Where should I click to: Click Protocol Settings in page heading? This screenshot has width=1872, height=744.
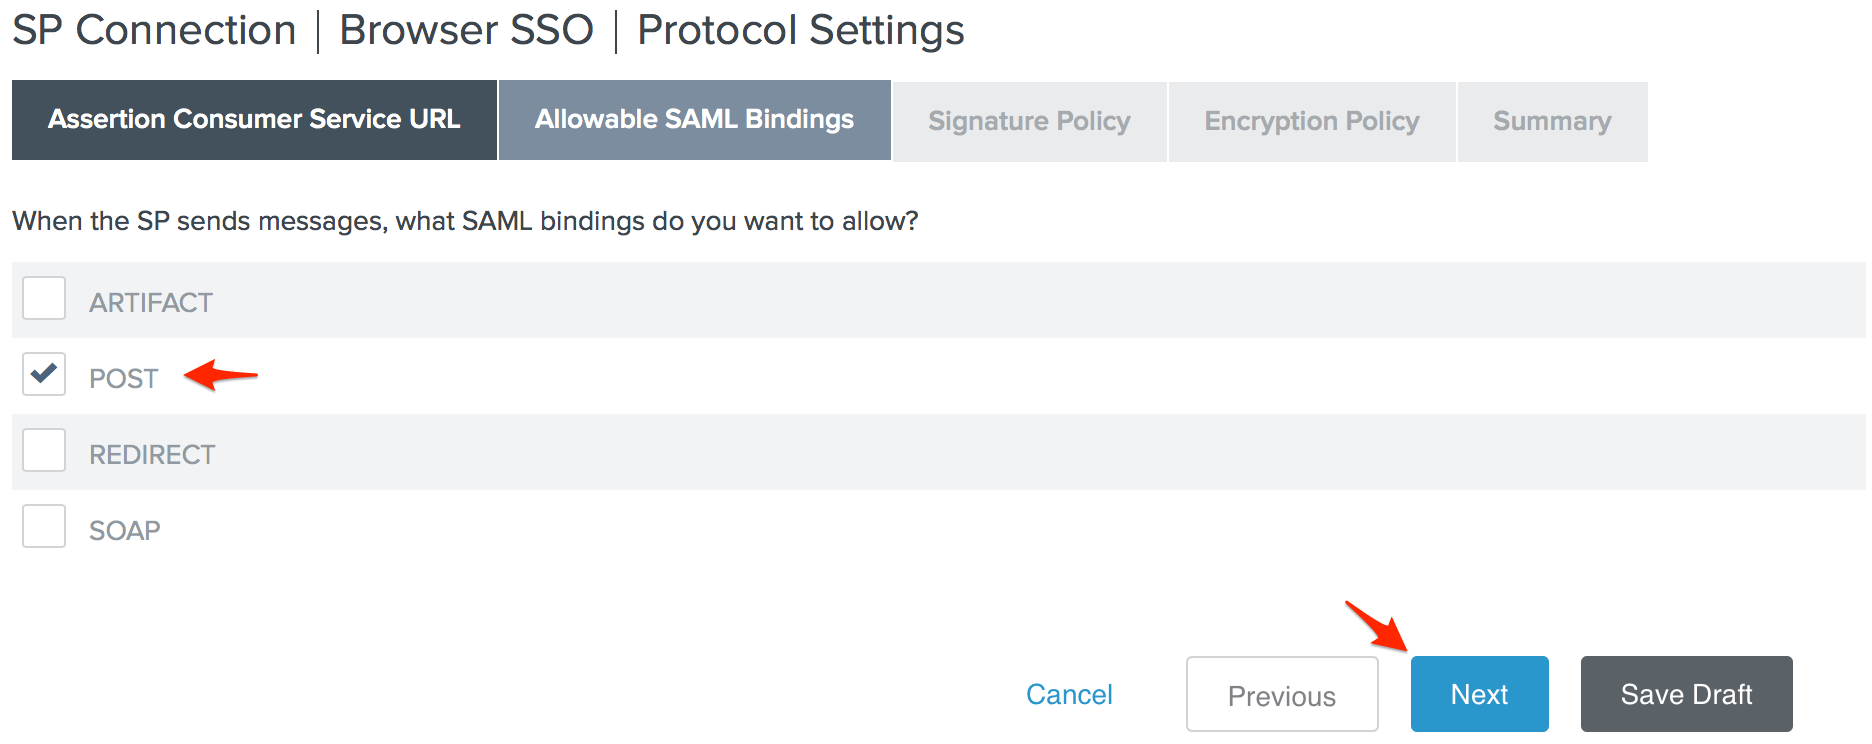tap(800, 30)
